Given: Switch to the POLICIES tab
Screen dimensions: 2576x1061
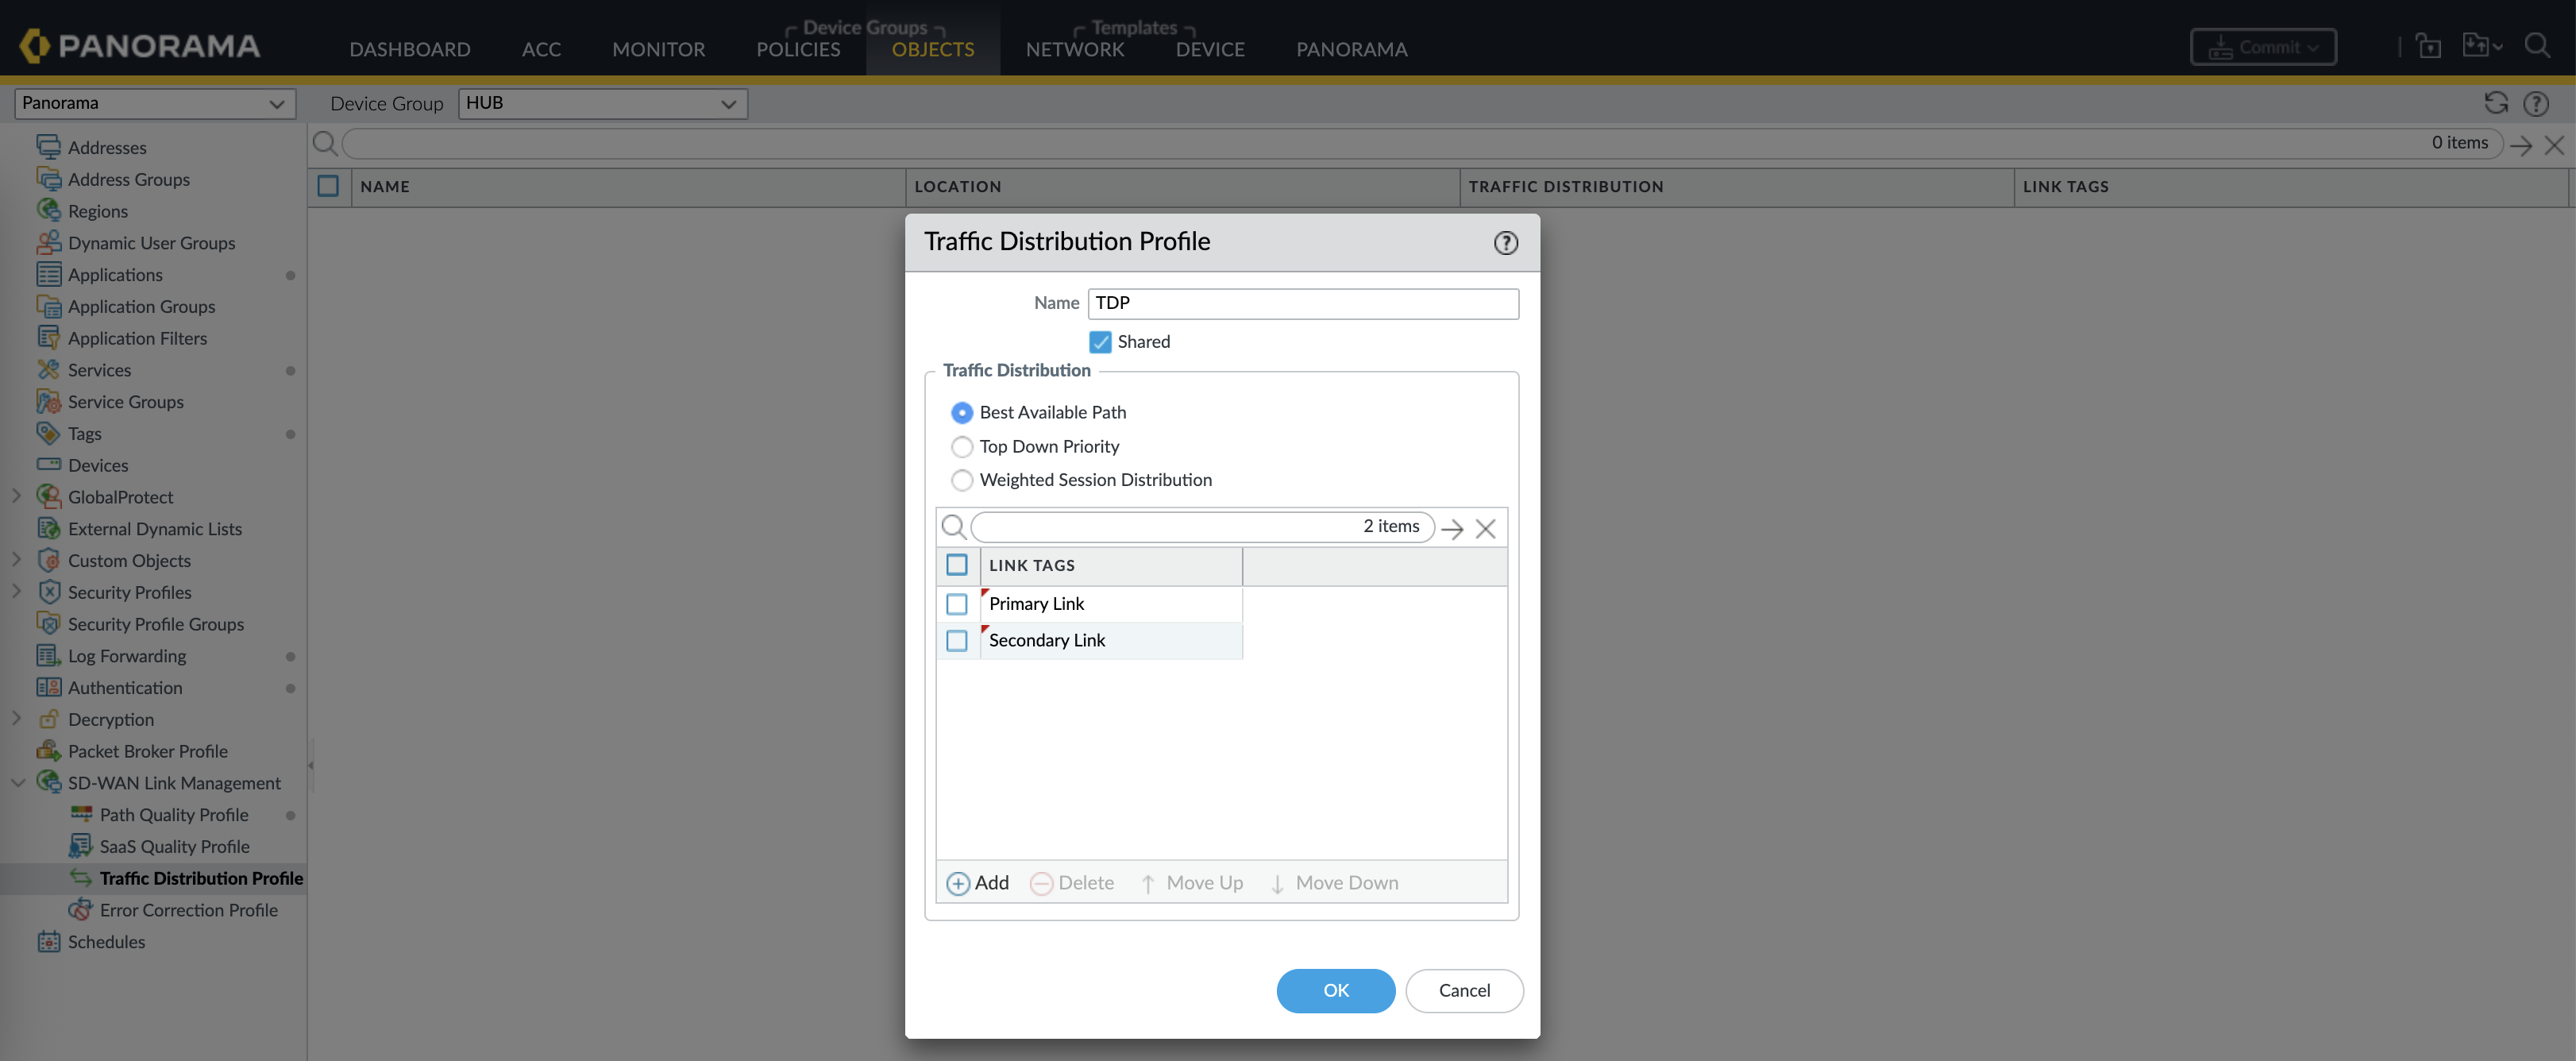Looking at the screenshot, I should [x=797, y=49].
